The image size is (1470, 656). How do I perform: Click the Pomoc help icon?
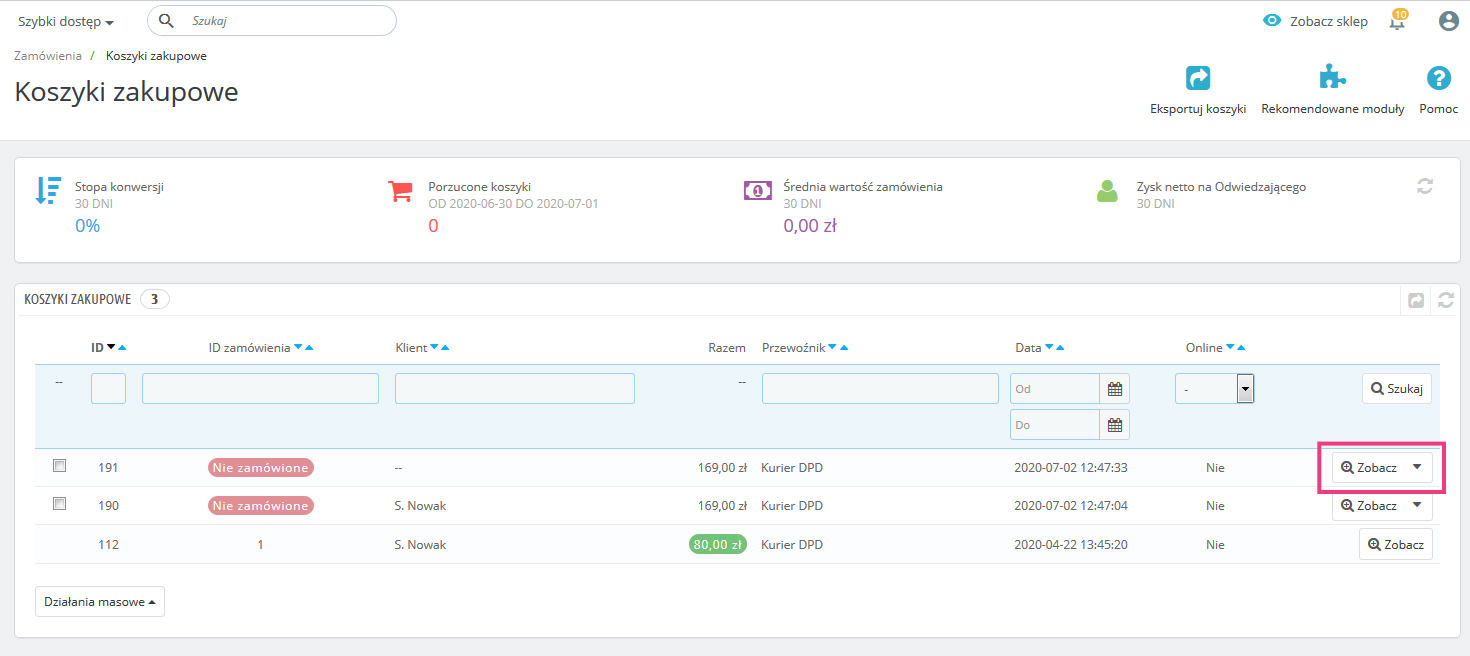click(1438, 79)
